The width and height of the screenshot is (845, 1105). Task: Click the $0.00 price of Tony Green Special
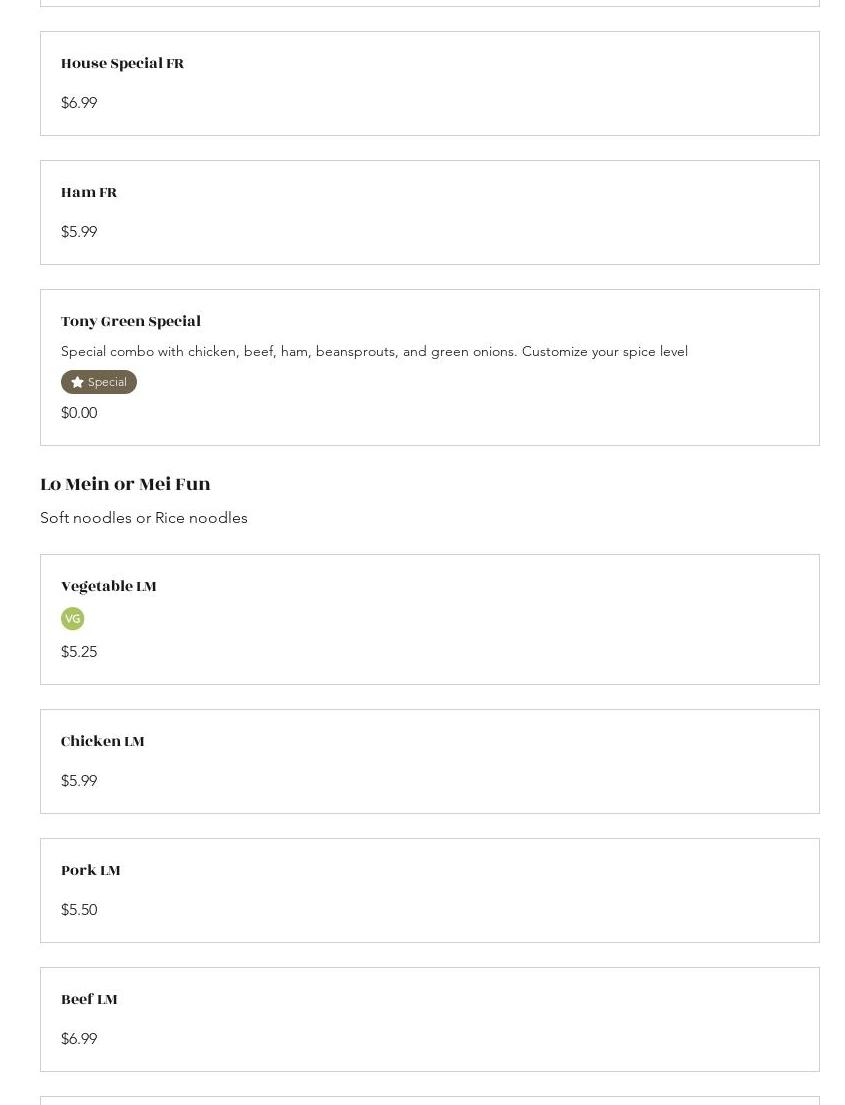click(79, 413)
